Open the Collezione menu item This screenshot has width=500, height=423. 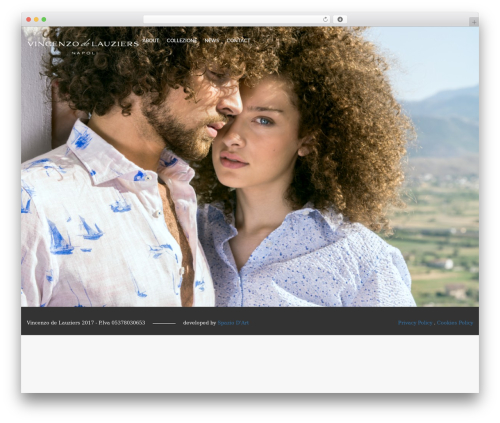click(x=182, y=40)
